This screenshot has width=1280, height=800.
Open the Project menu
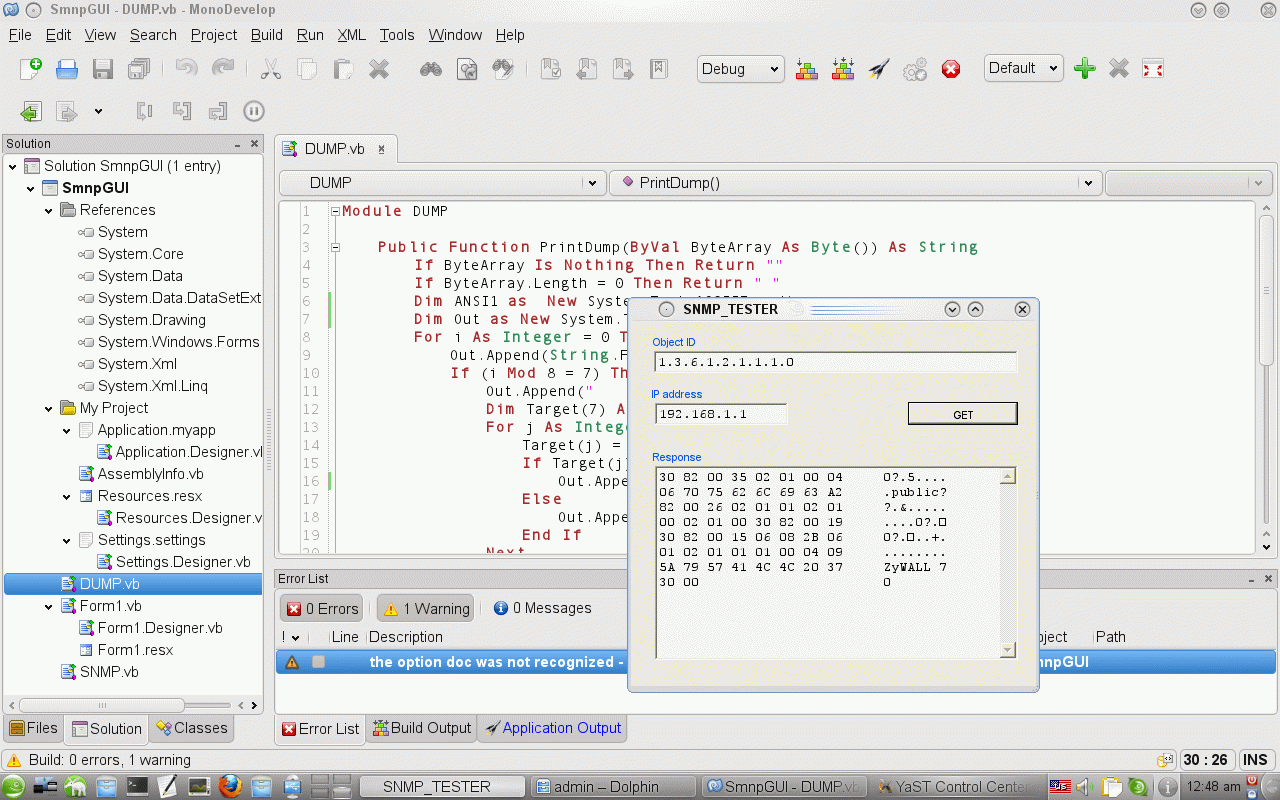click(214, 35)
